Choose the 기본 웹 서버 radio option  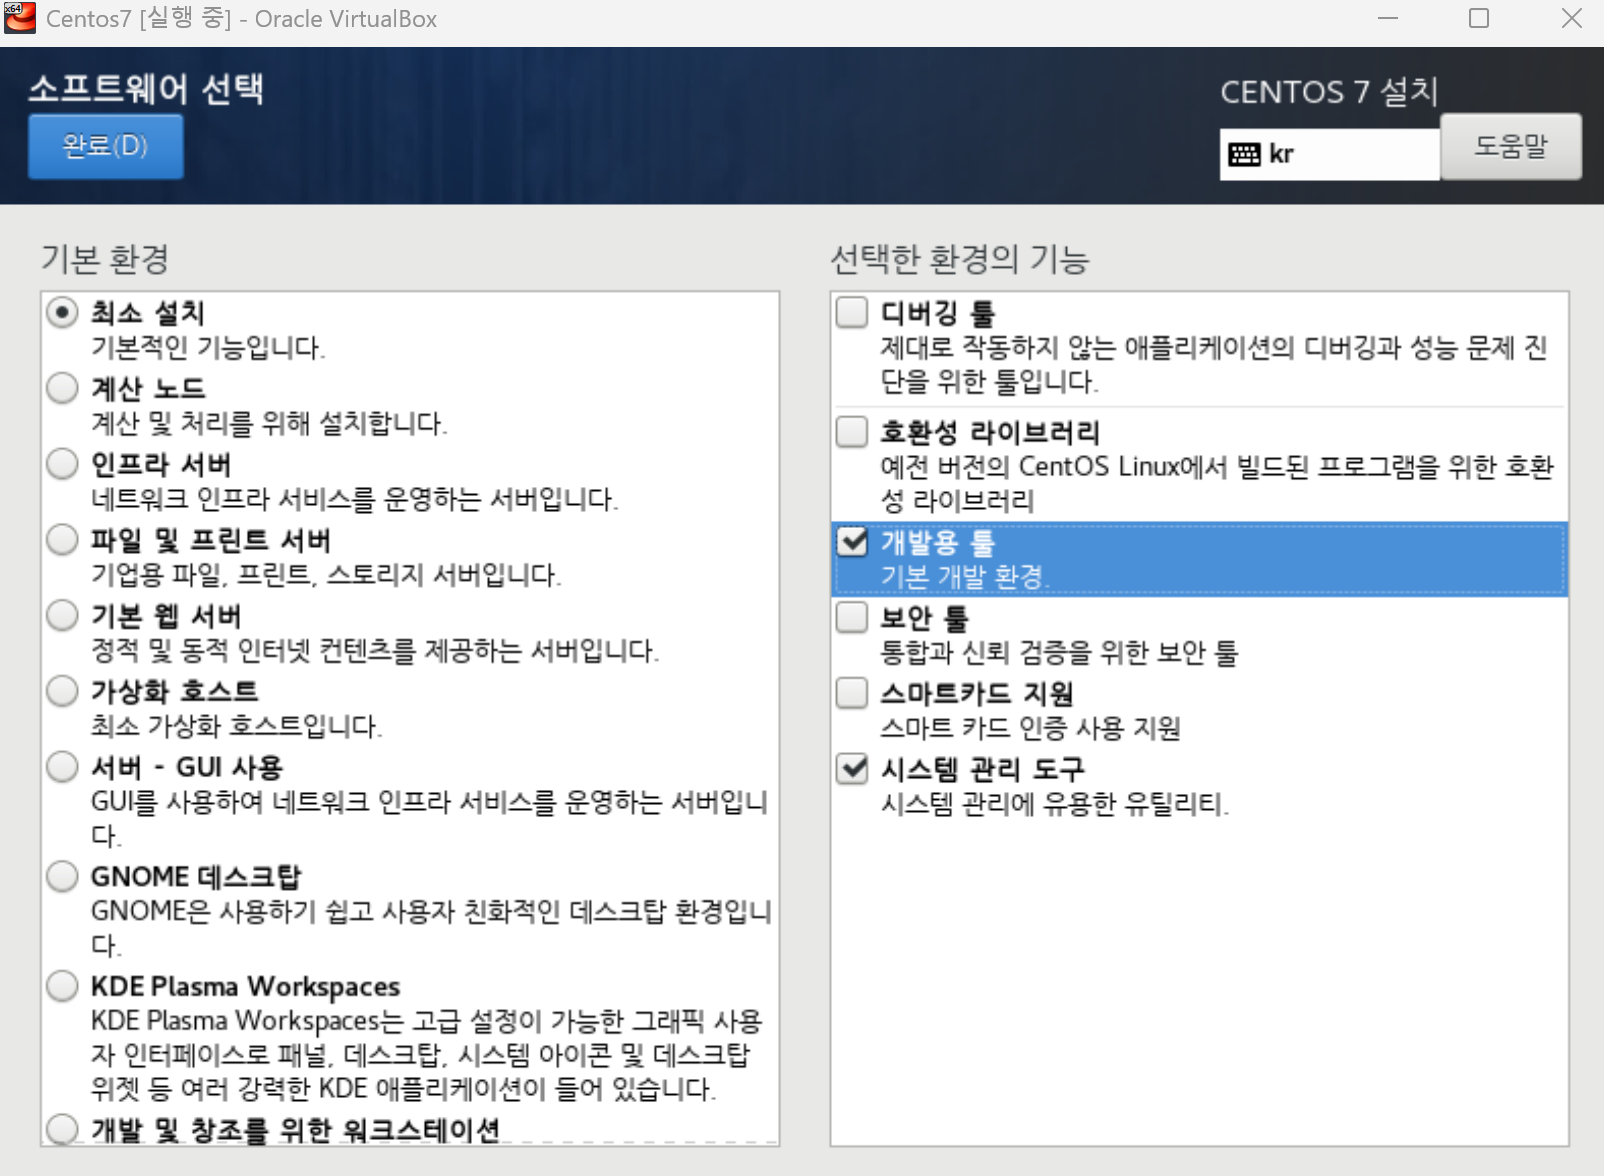point(62,615)
